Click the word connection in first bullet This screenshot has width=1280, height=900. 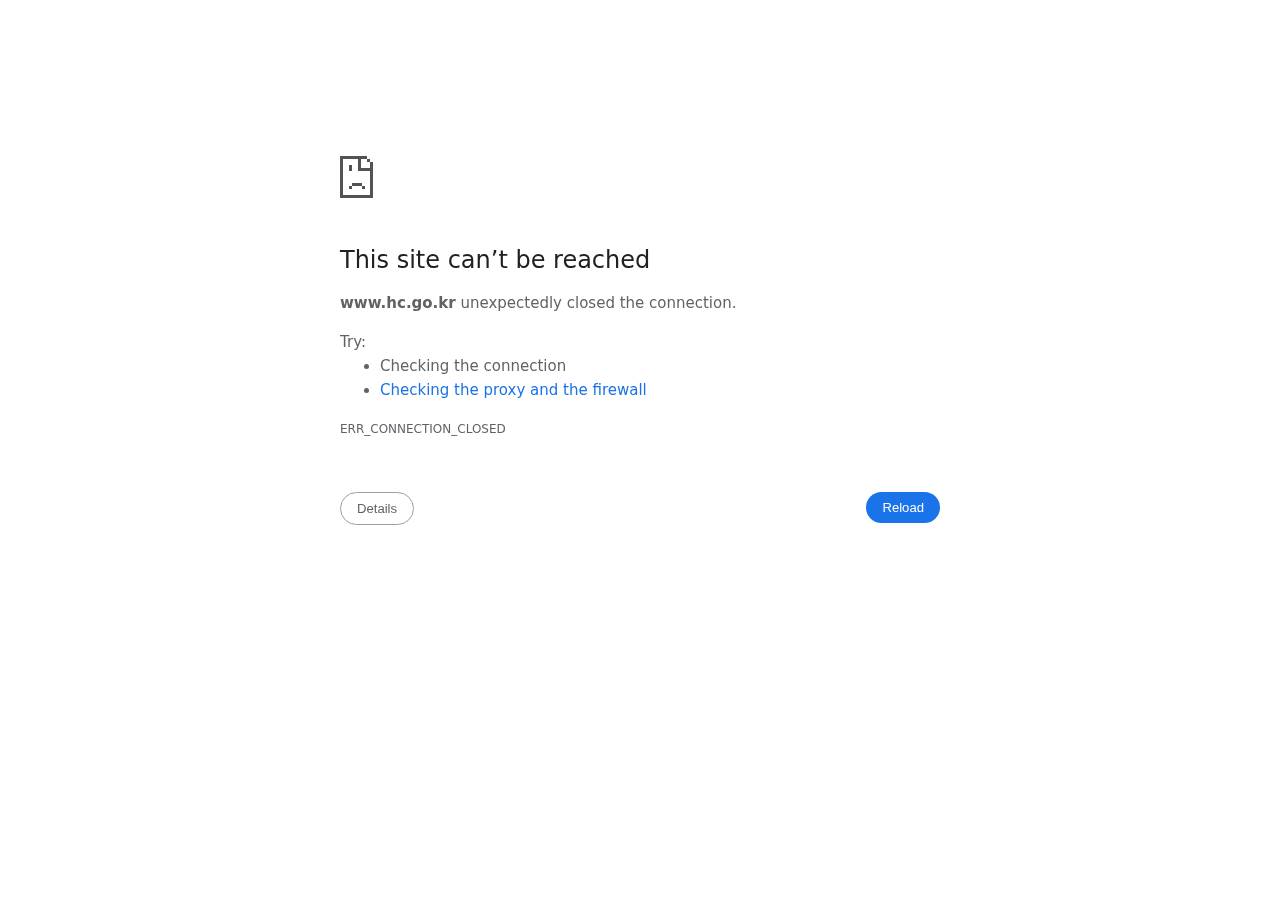point(524,366)
